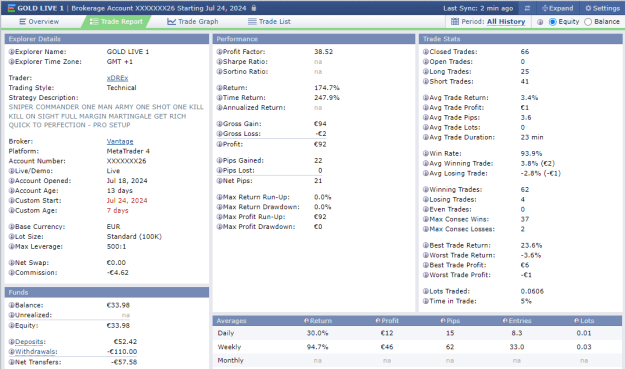Click the info icon left of Equity radio

[540, 22]
